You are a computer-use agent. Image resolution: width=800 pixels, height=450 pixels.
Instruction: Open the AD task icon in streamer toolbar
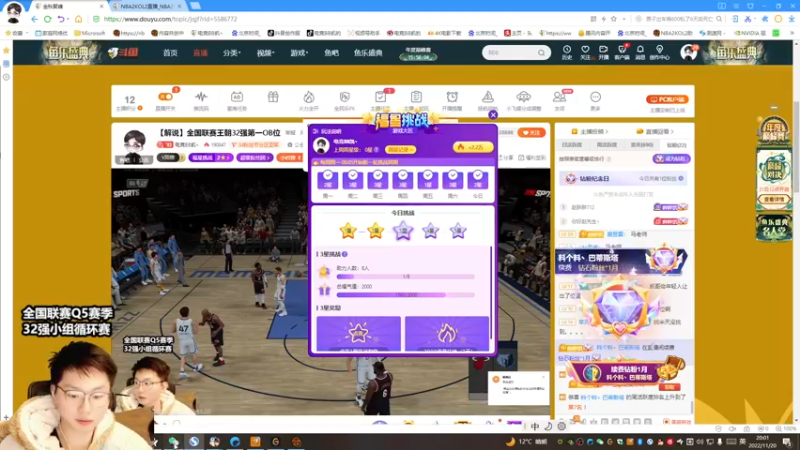click(237, 99)
